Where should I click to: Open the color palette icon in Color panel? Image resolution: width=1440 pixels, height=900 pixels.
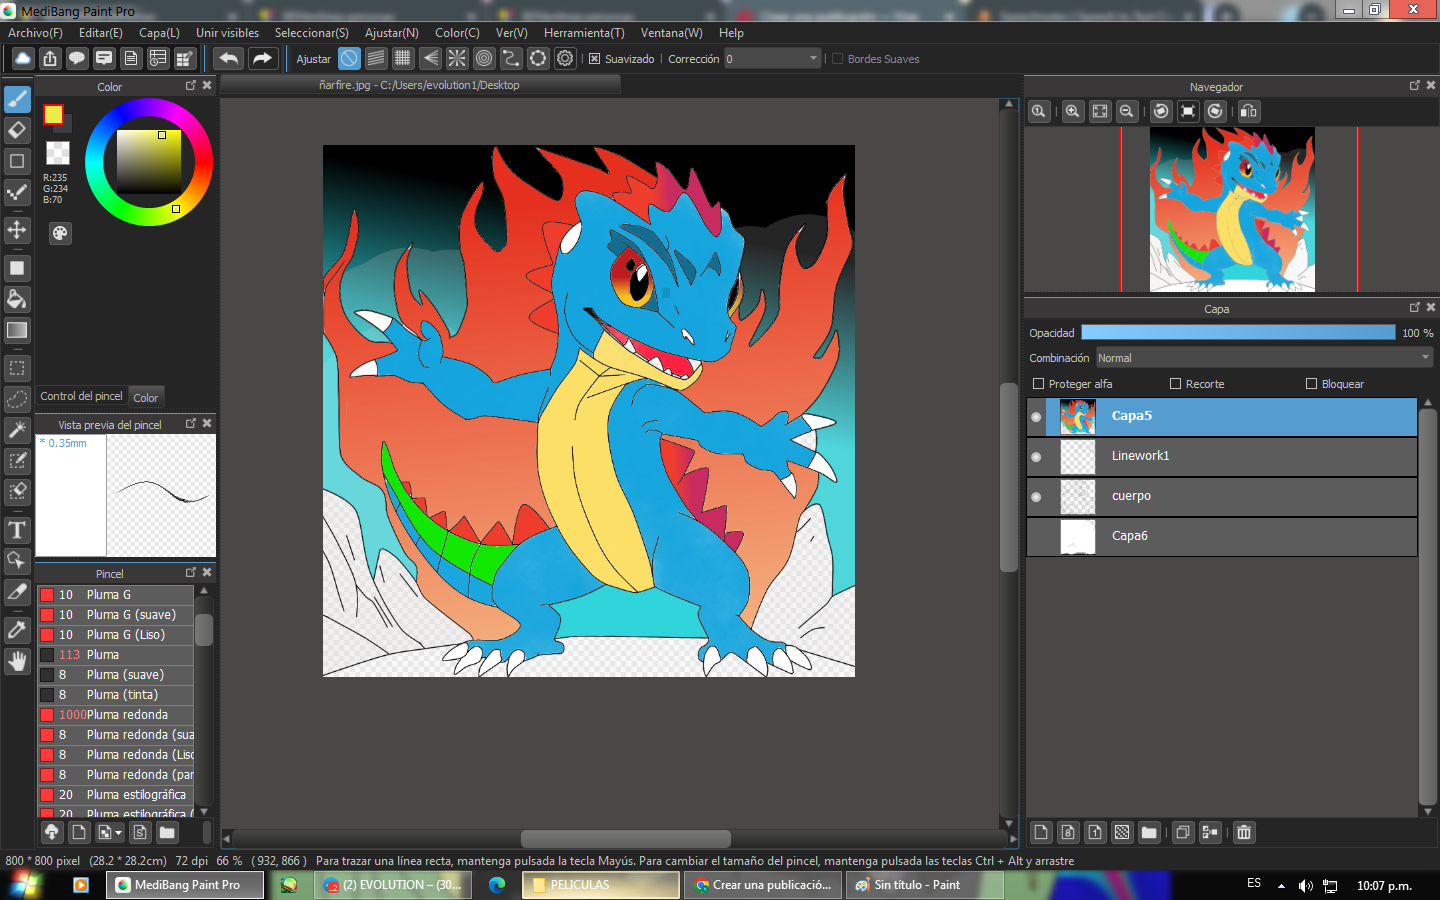click(60, 233)
